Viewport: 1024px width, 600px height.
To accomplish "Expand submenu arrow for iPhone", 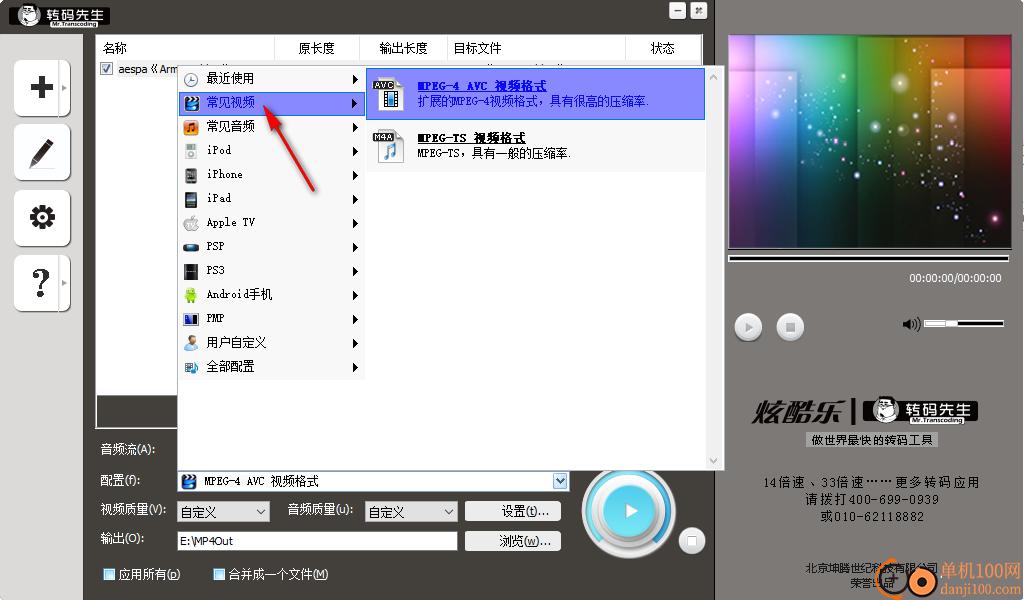I will tap(355, 176).
